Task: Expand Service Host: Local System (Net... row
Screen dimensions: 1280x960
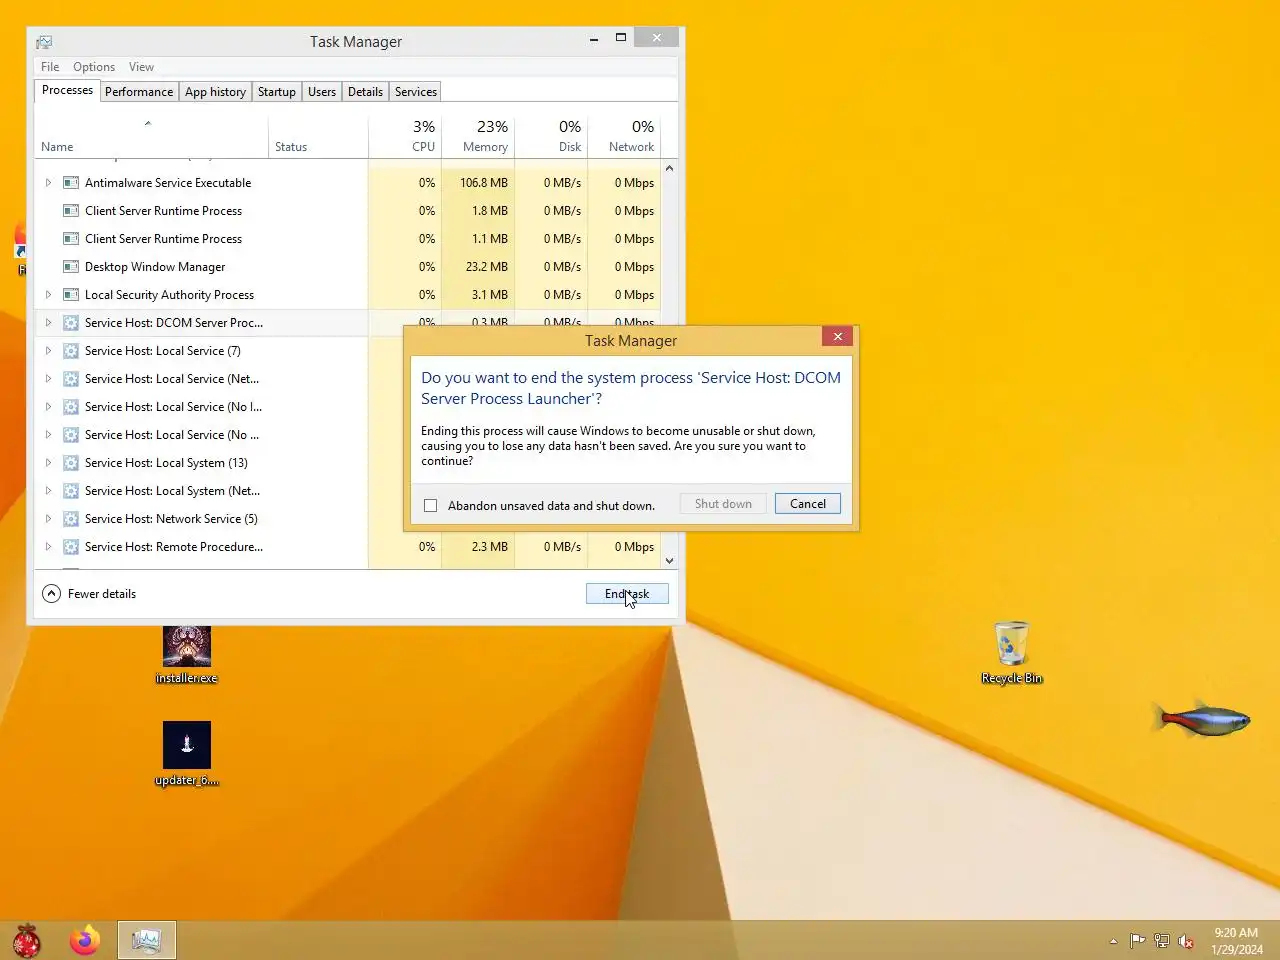Action: [x=48, y=491]
